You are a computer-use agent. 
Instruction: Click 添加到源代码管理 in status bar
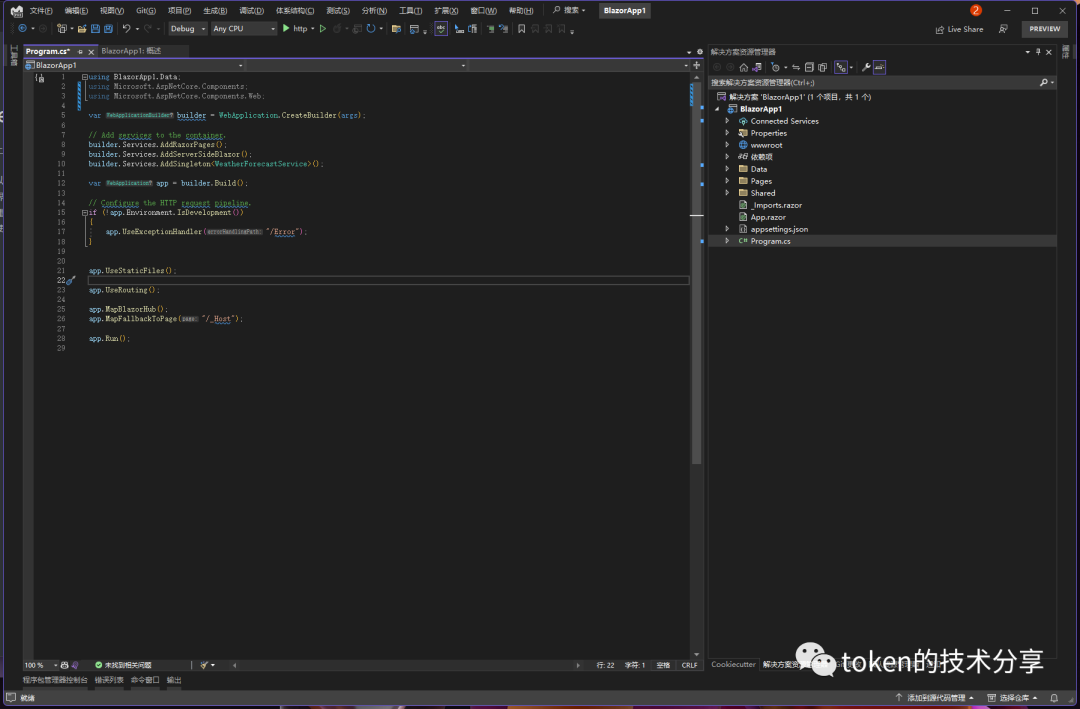935,698
